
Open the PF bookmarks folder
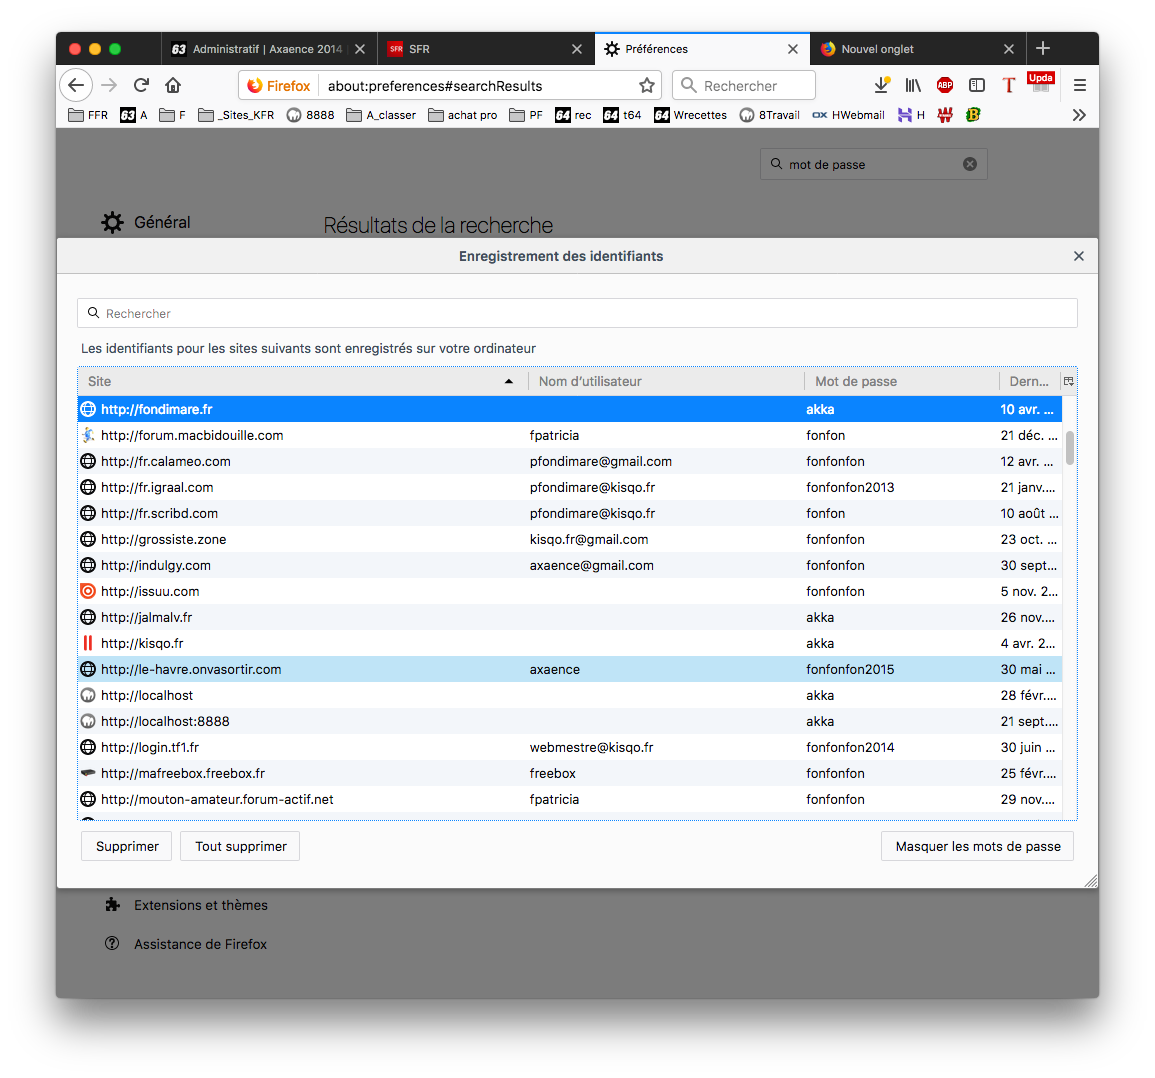pyautogui.click(x=526, y=115)
